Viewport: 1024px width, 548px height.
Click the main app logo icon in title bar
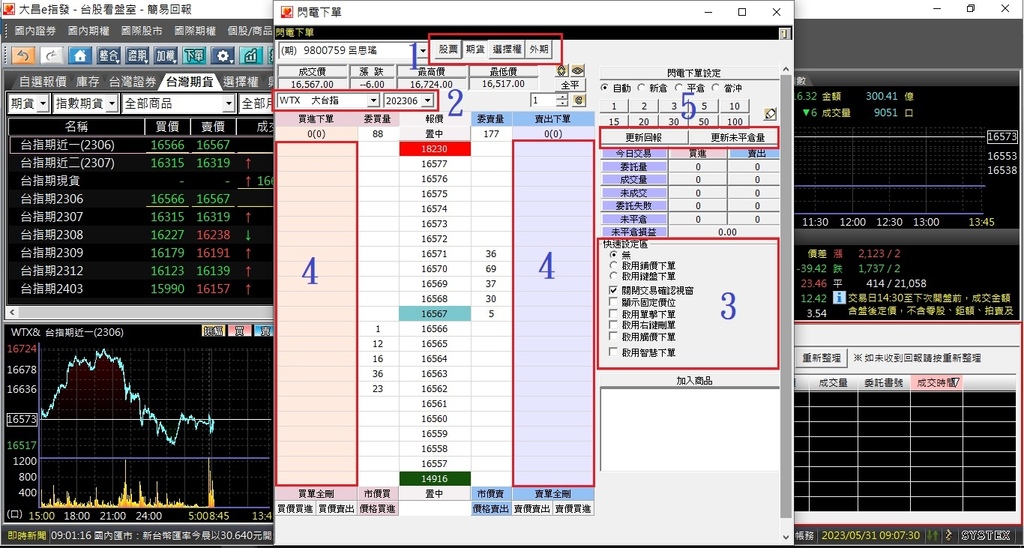10,9
